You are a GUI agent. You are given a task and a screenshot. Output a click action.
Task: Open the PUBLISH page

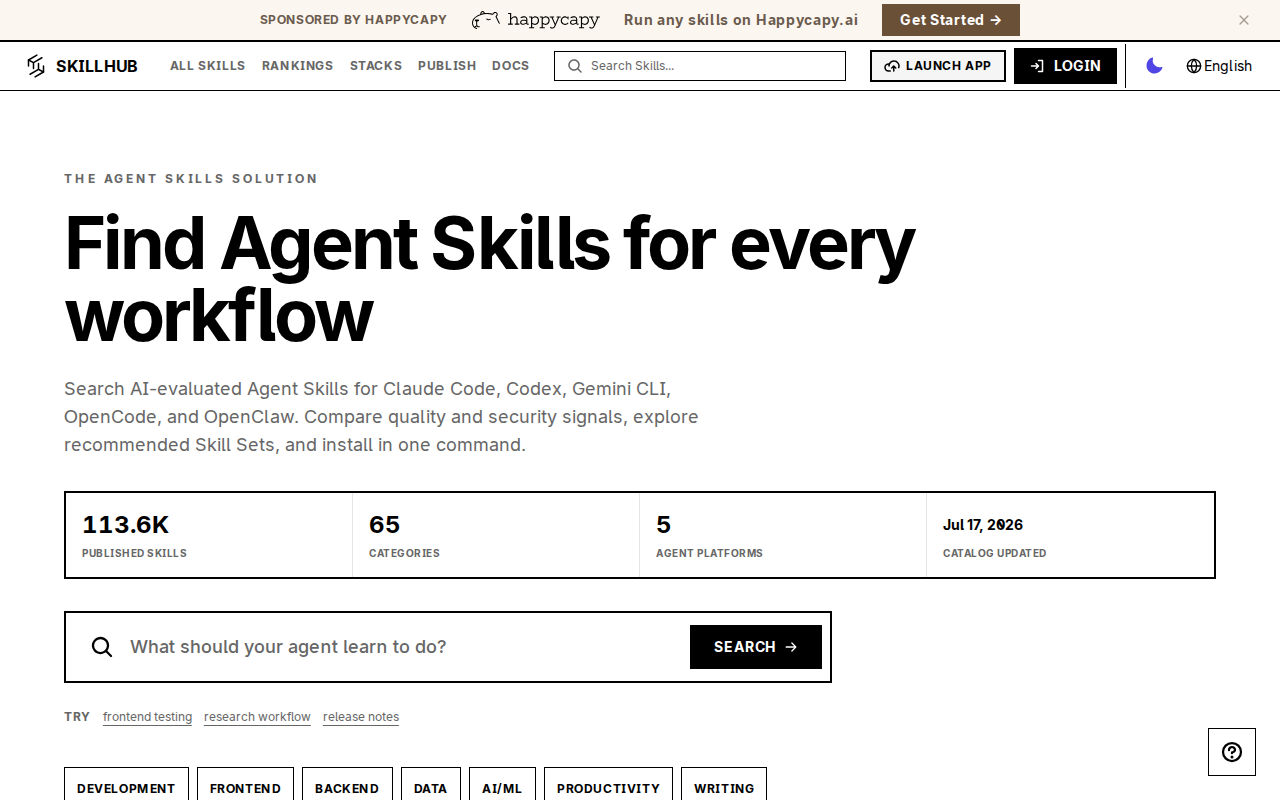point(447,66)
